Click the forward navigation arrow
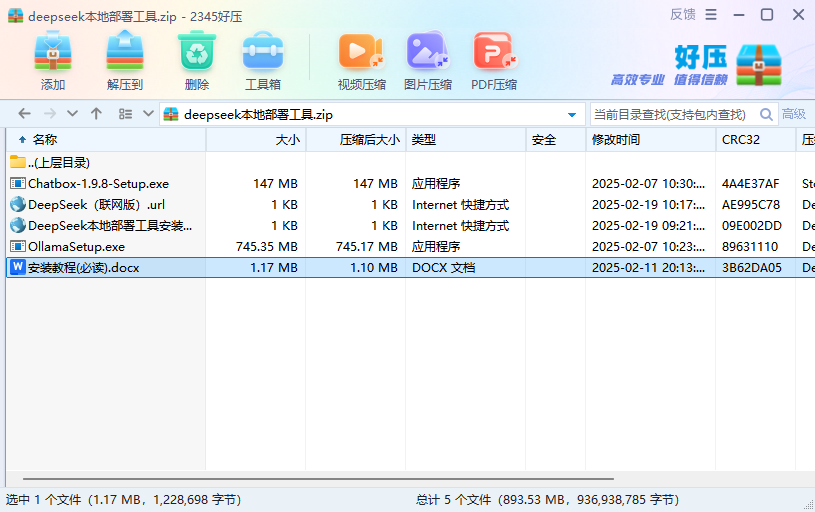This screenshot has width=815, height=512. [50, 114]
